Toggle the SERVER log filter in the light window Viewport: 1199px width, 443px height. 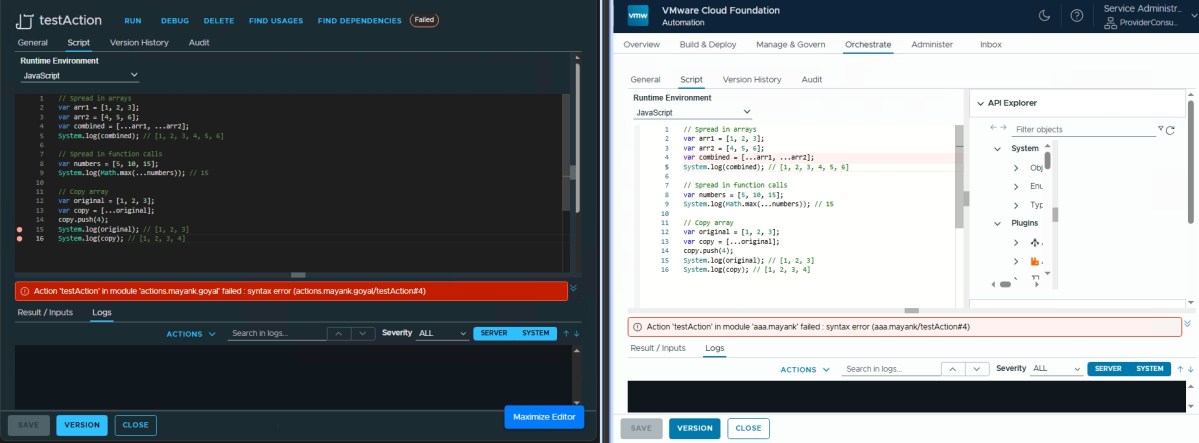[x=1108, y=369]
